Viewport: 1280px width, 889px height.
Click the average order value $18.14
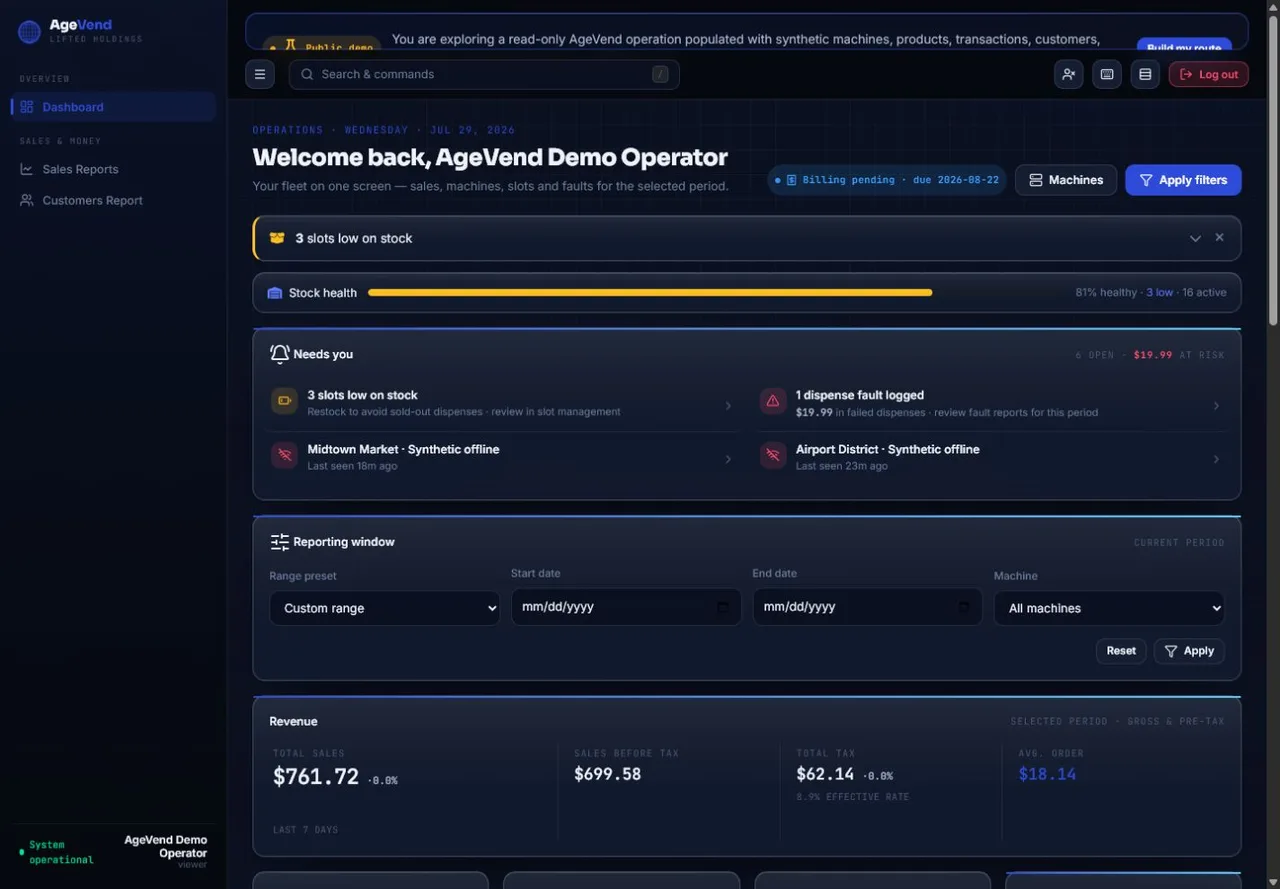coord(1047,774)
